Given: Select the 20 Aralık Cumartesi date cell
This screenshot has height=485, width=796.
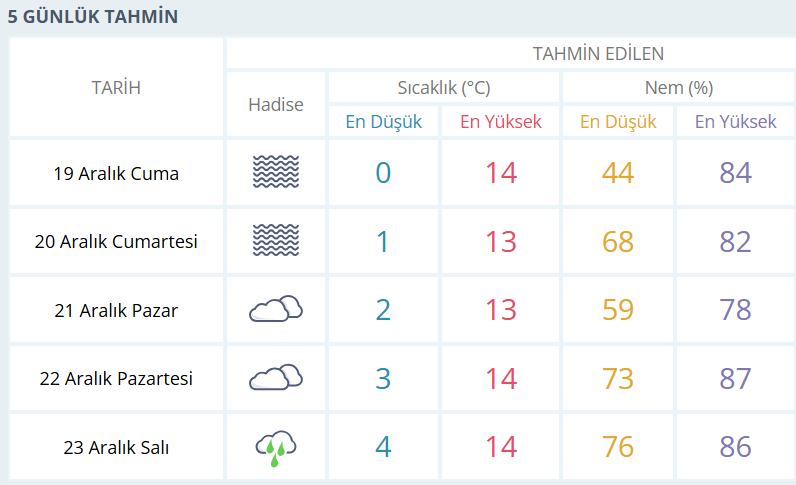Looking at the screenshot, I should tap(116, 241).
